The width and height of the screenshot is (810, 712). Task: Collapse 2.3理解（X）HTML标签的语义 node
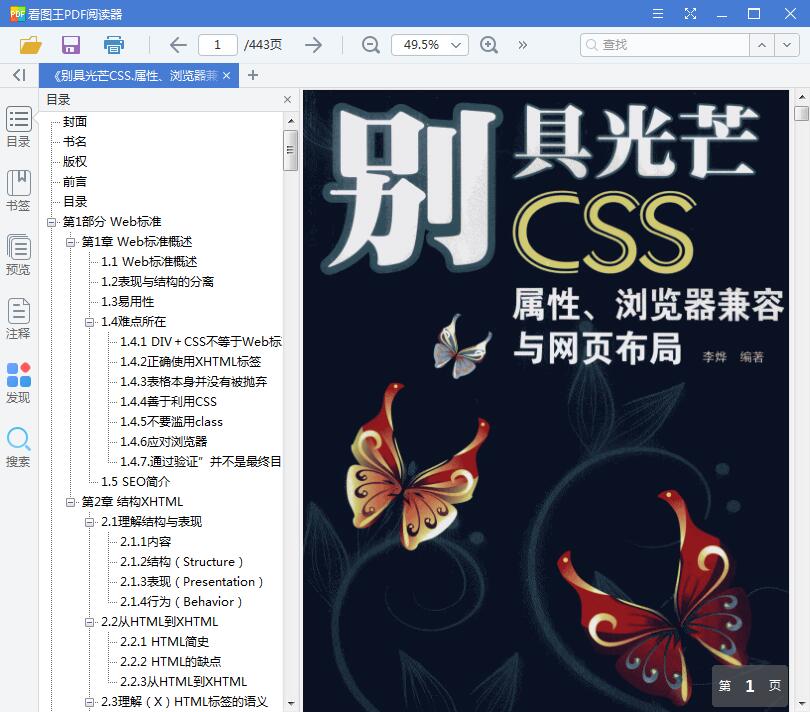(x=89, y=702)
